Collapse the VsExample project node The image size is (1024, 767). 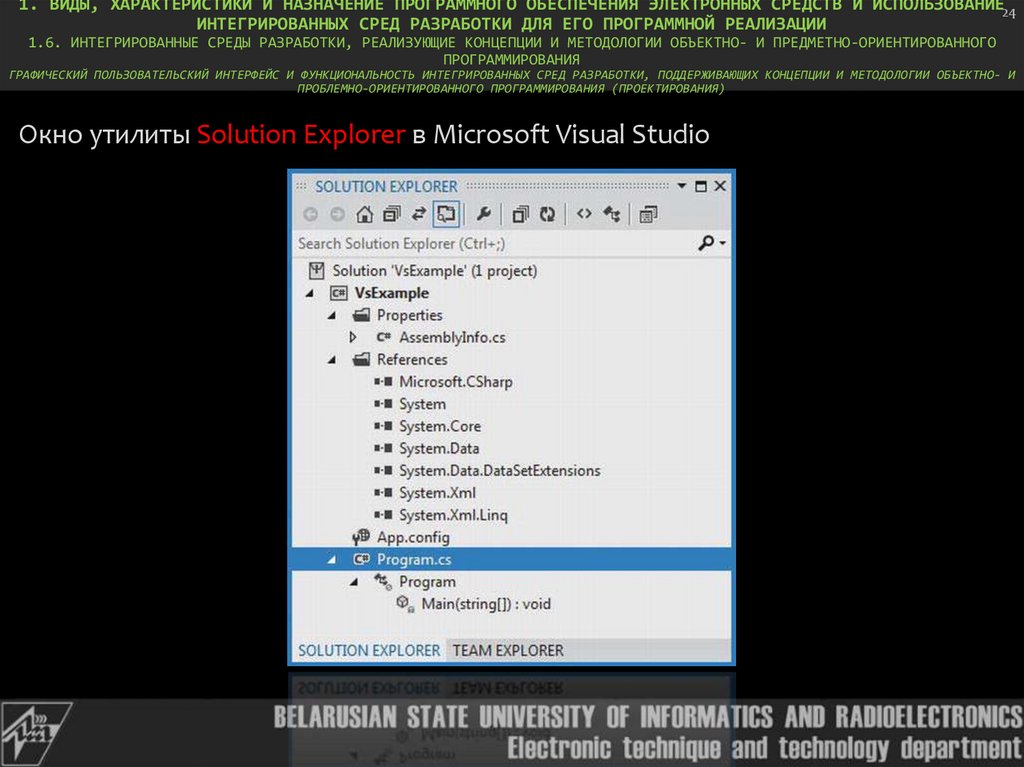point(309,293)
